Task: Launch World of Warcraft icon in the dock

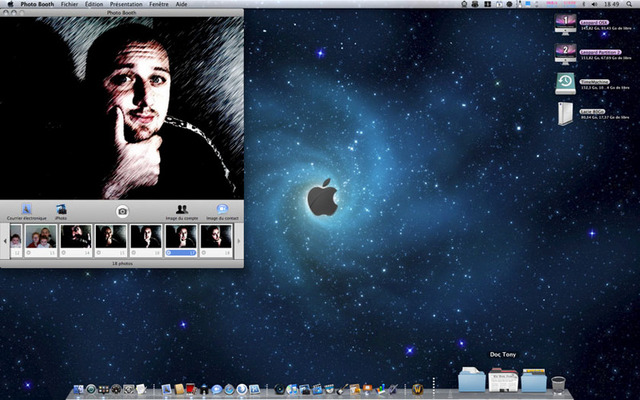Action: 417,389
